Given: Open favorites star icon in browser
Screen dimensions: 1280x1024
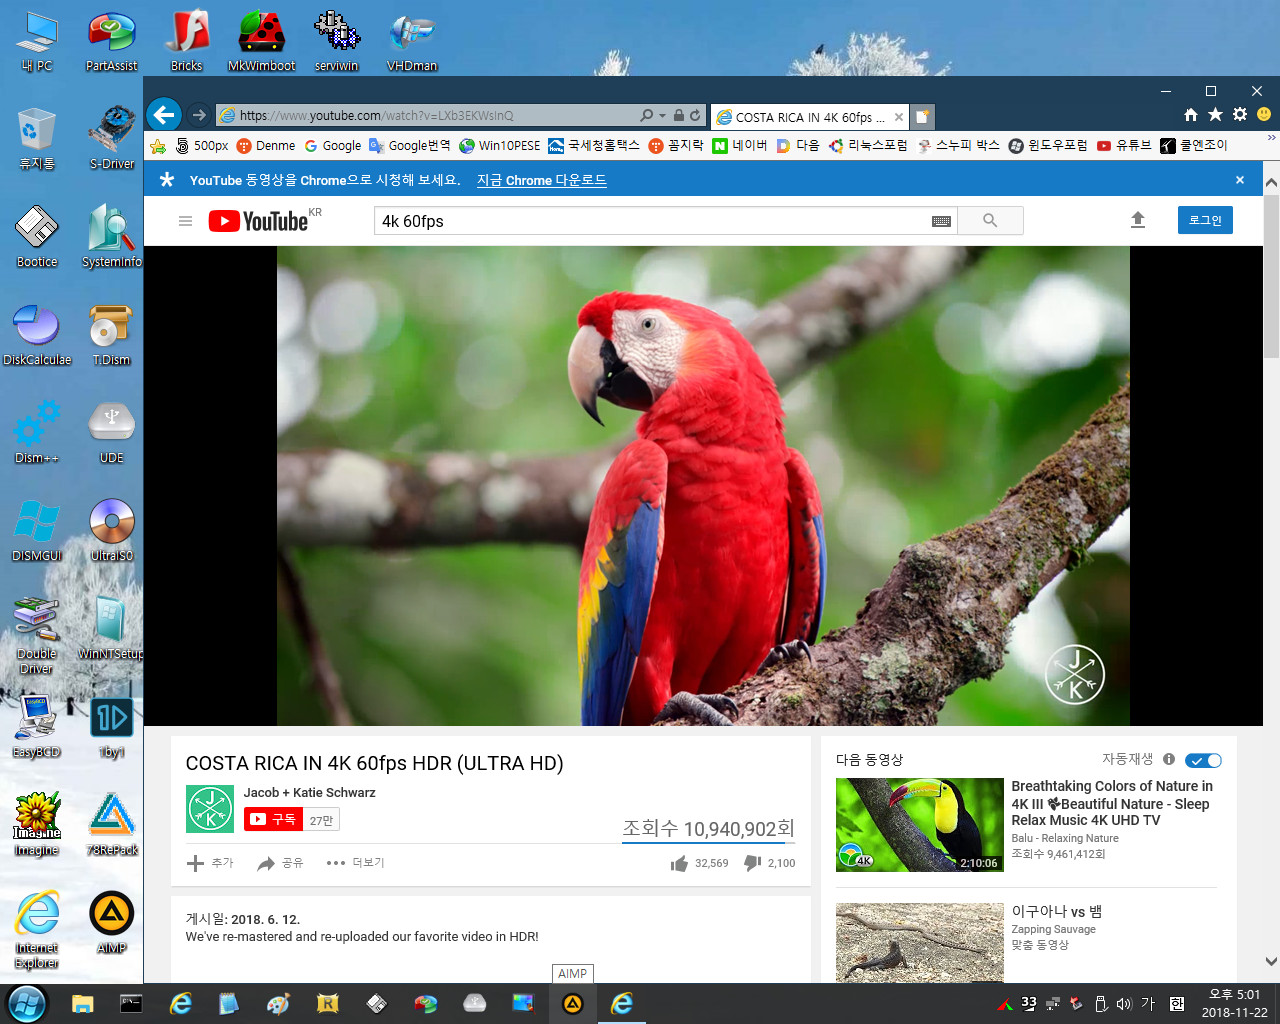Looking at the screenshot, I should [x=1215, y=115].
